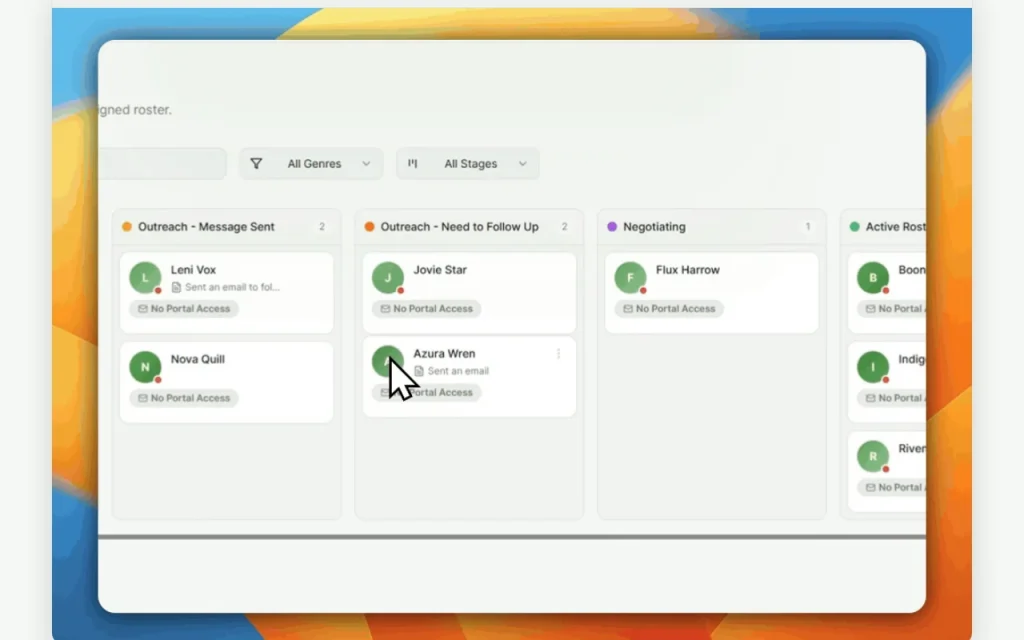This screenshot has height=640, width=1024.
Task: Click the "Sent an email" note under Azura Wren
Action: [x=451, y=371]
